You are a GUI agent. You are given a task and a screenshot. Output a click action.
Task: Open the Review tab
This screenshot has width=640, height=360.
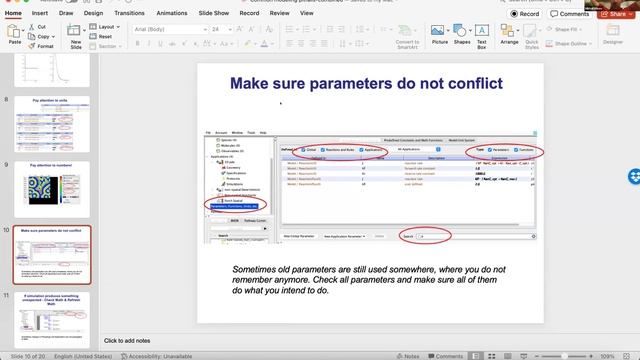tap(279, 13)
